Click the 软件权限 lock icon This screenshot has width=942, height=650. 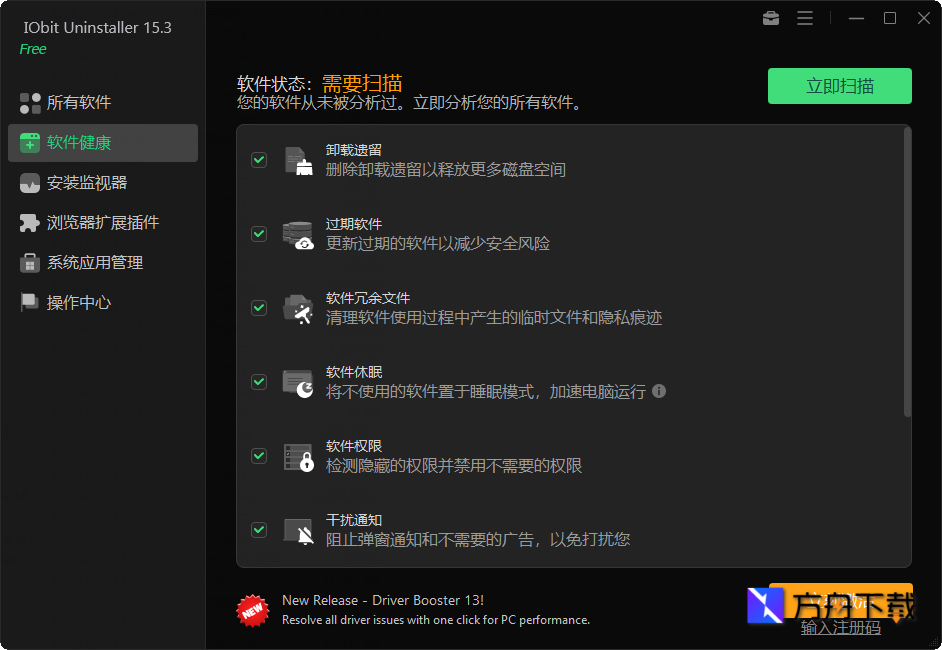(298, 455)
